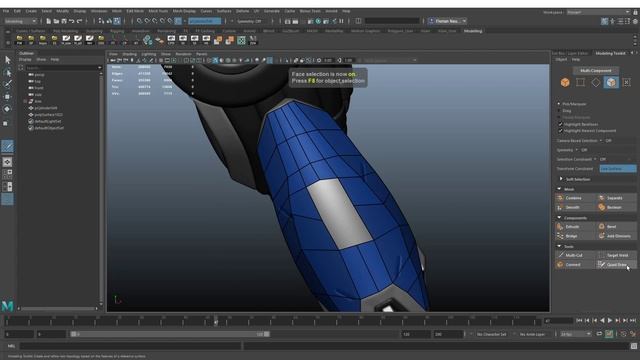Switch to Face selection mode icon
The width and height of the screenshot is (640, 360).
[611, 82]
